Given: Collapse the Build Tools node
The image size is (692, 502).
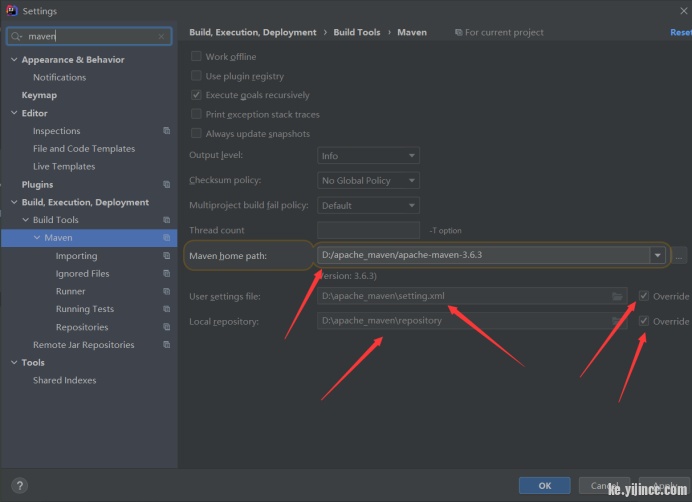Looking at the screenshot, I should coord(26,220).
